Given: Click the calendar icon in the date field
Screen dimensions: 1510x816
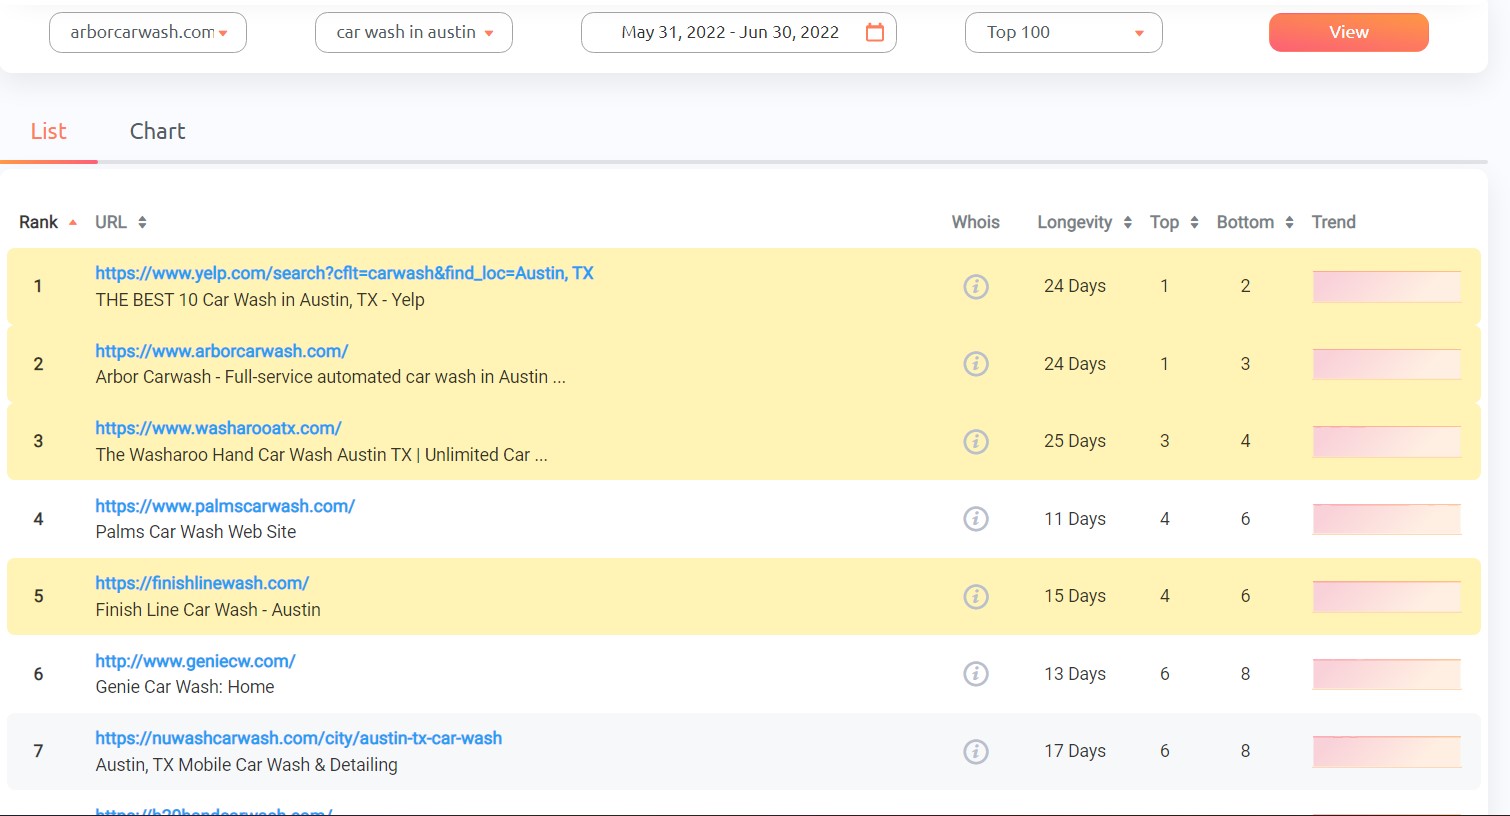Looking at the screenshot, I should (875, 32).
